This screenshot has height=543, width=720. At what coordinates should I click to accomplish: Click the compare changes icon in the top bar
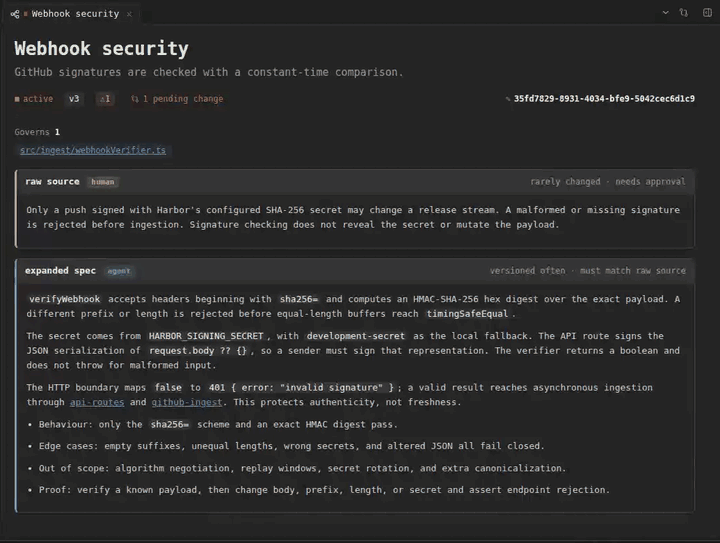point(684,13)
